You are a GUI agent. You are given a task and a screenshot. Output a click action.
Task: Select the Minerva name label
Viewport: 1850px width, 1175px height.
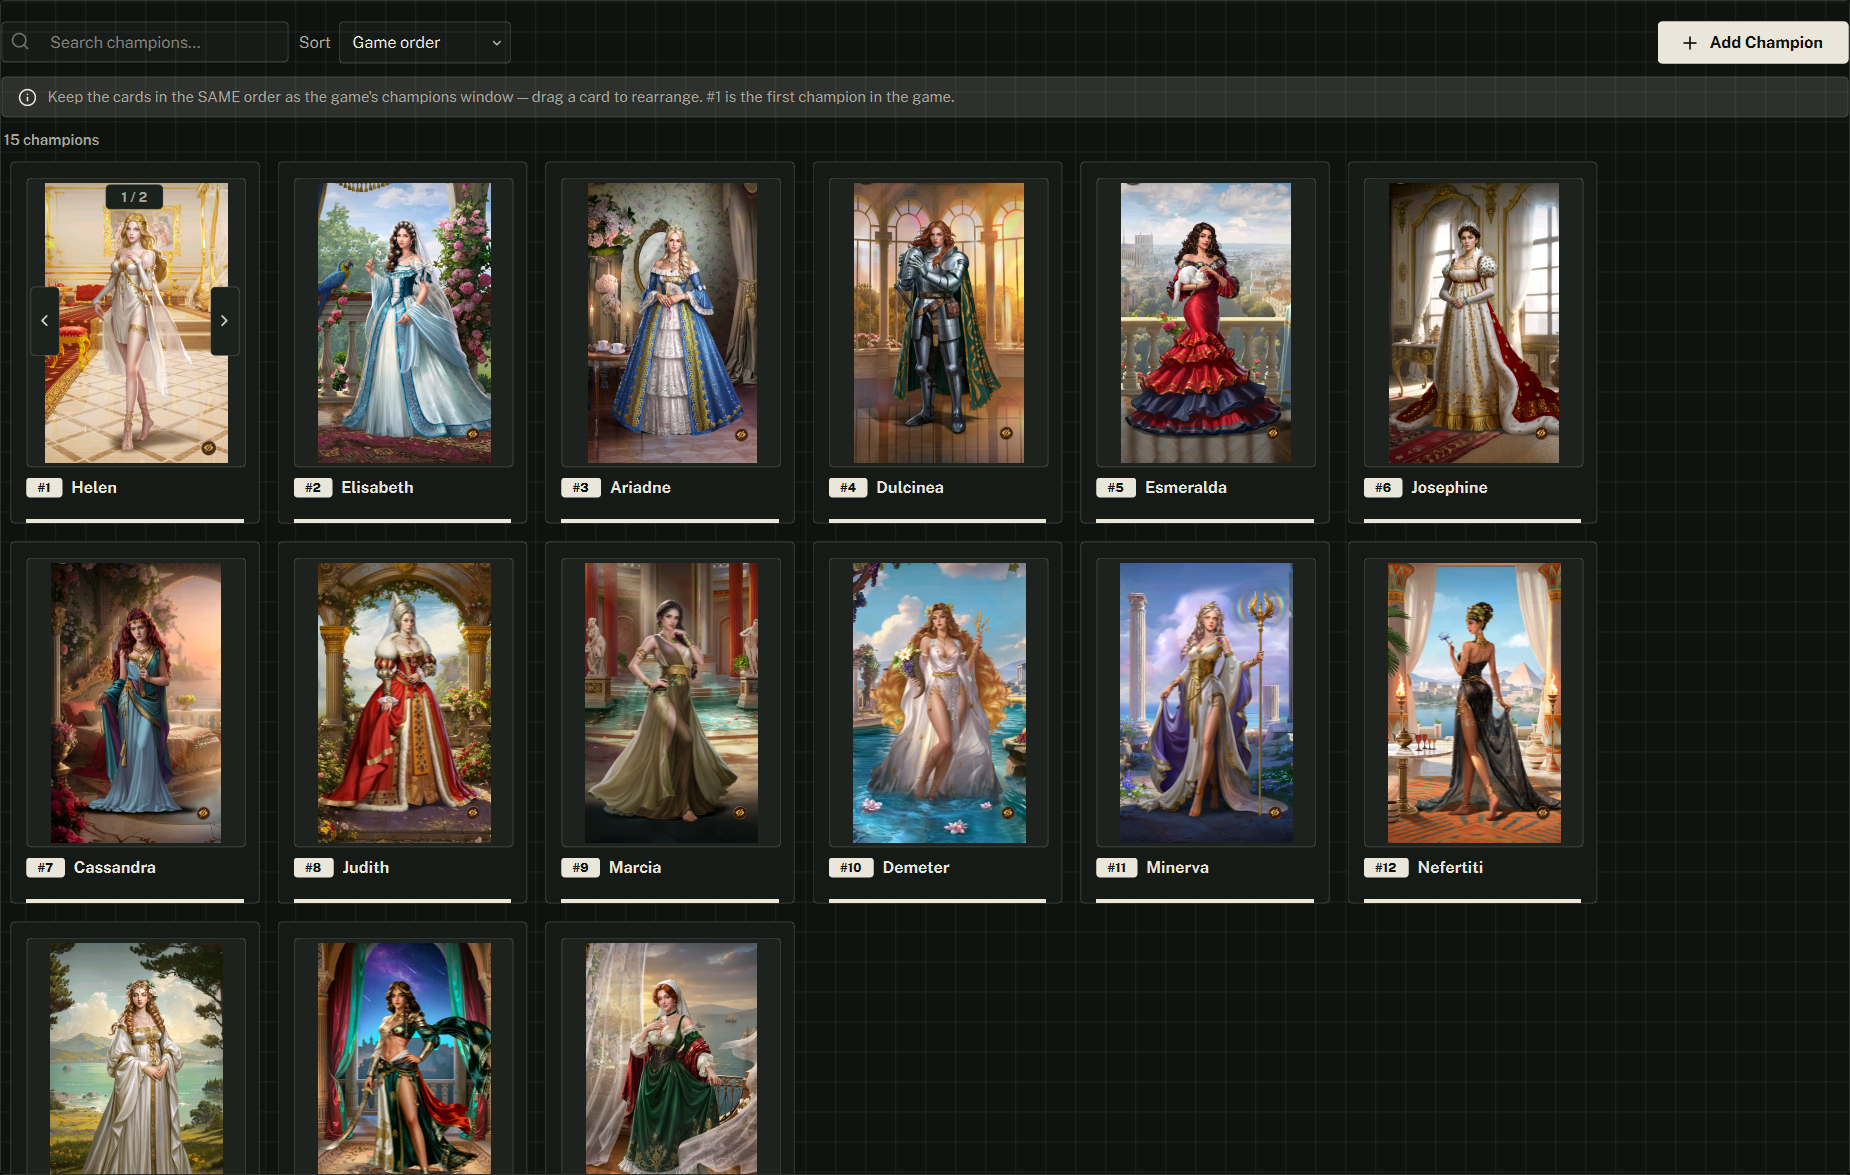coord(1177,867)
